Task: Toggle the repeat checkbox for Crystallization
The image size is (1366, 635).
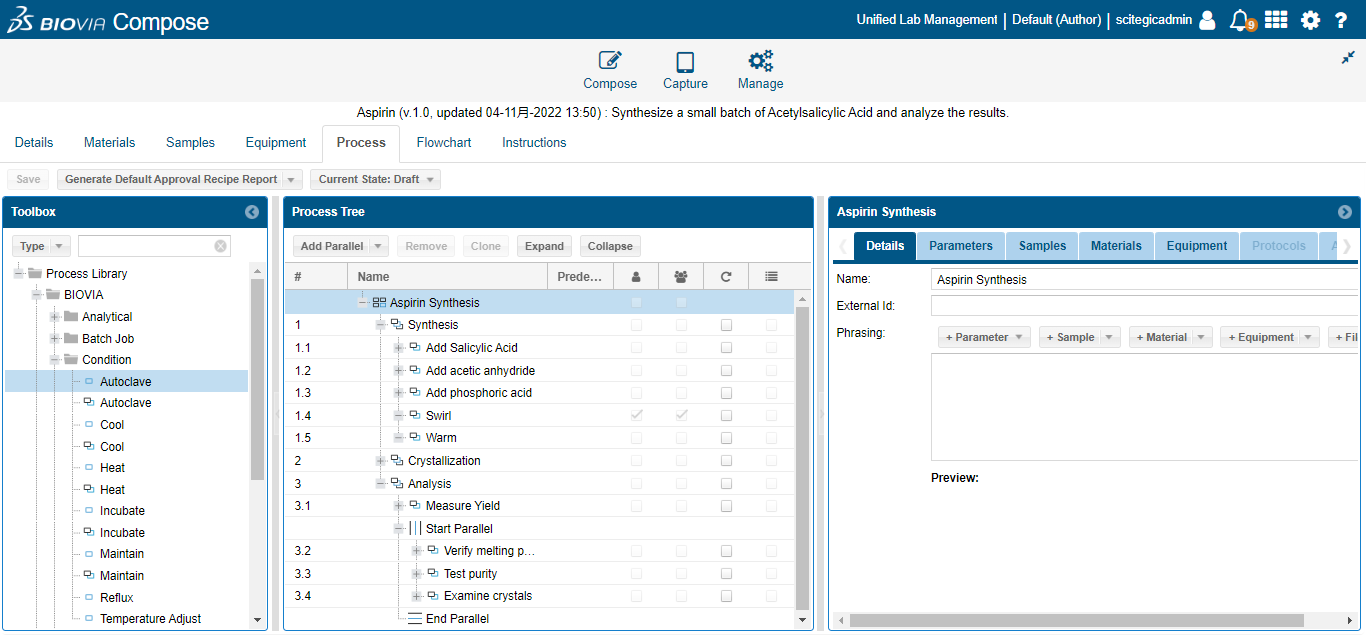Action: [726, 461]
